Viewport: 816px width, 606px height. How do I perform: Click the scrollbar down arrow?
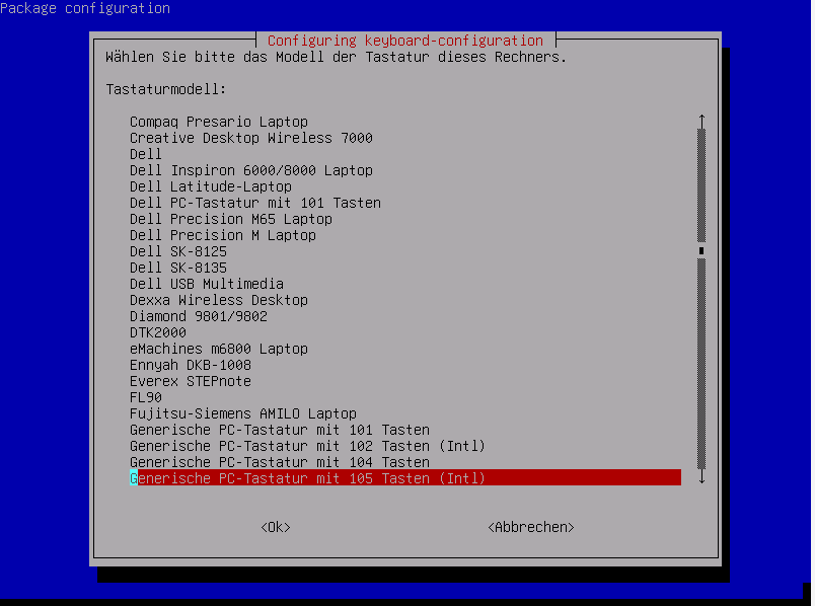point(702,477)
